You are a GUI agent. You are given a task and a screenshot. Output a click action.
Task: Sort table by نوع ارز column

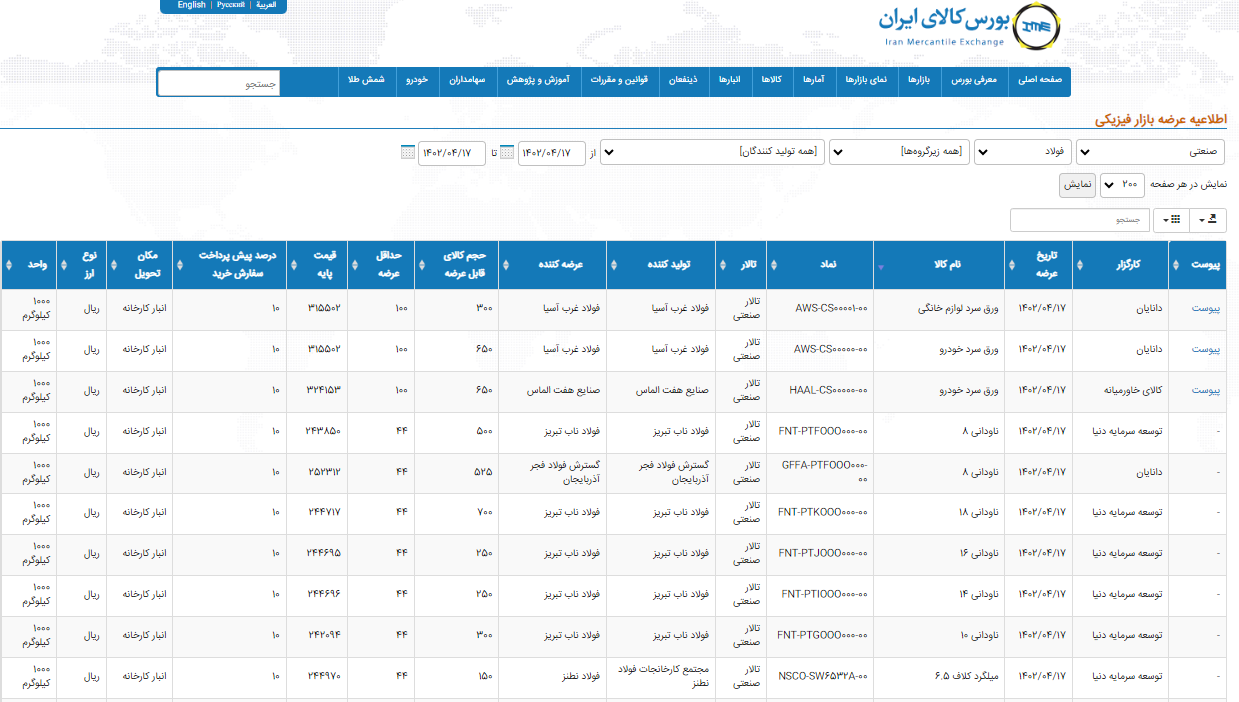pos(81,265)
